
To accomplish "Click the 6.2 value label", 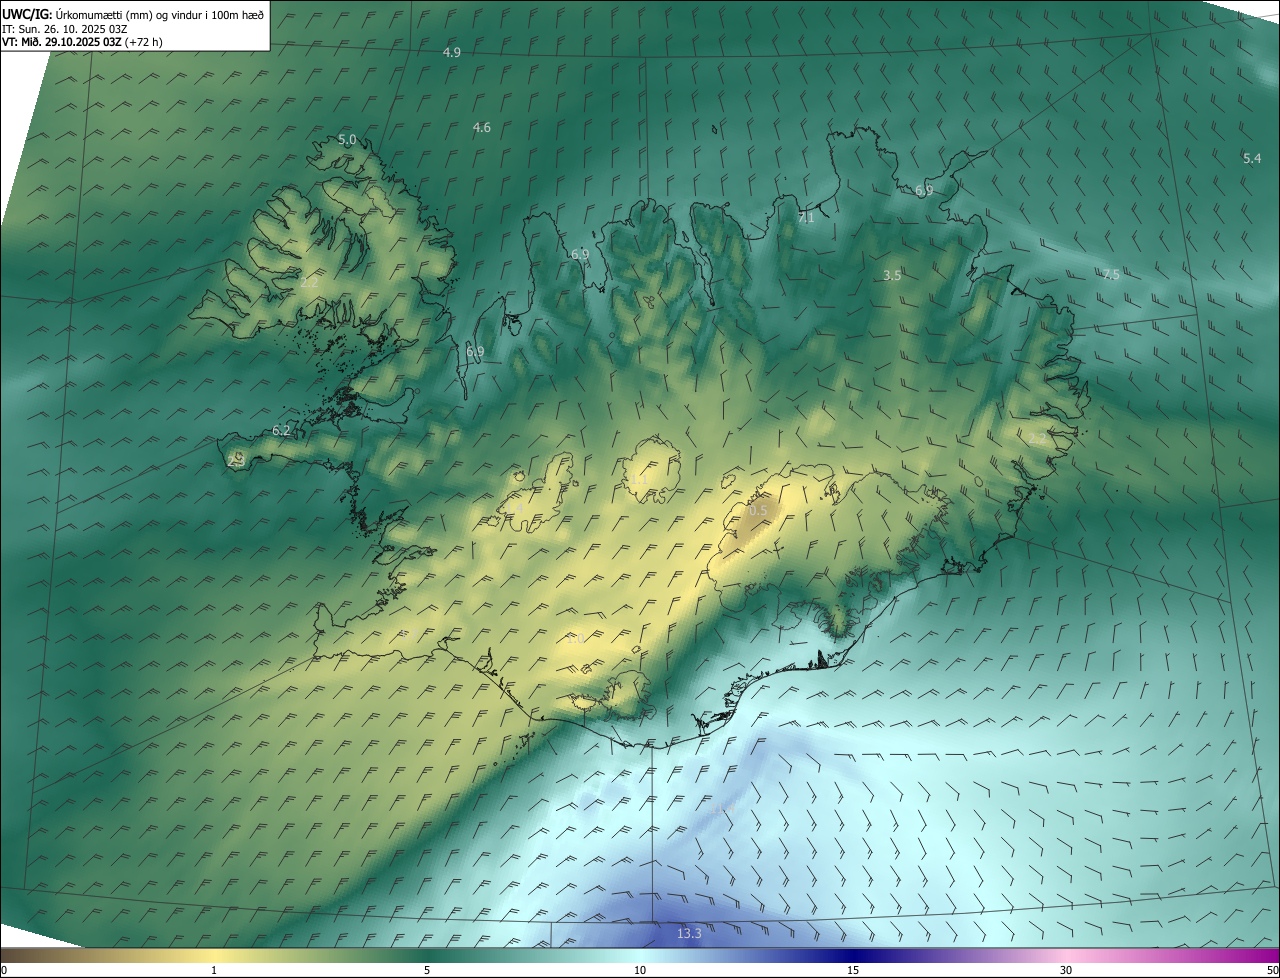I will 282,431.
